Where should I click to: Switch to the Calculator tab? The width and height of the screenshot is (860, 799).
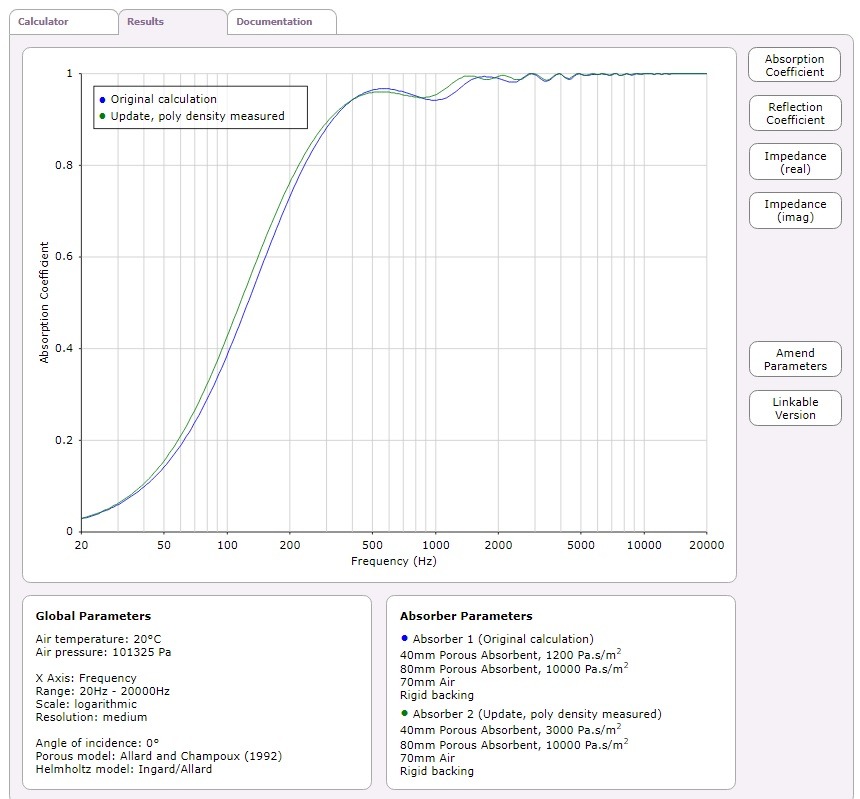click(64, 22)
